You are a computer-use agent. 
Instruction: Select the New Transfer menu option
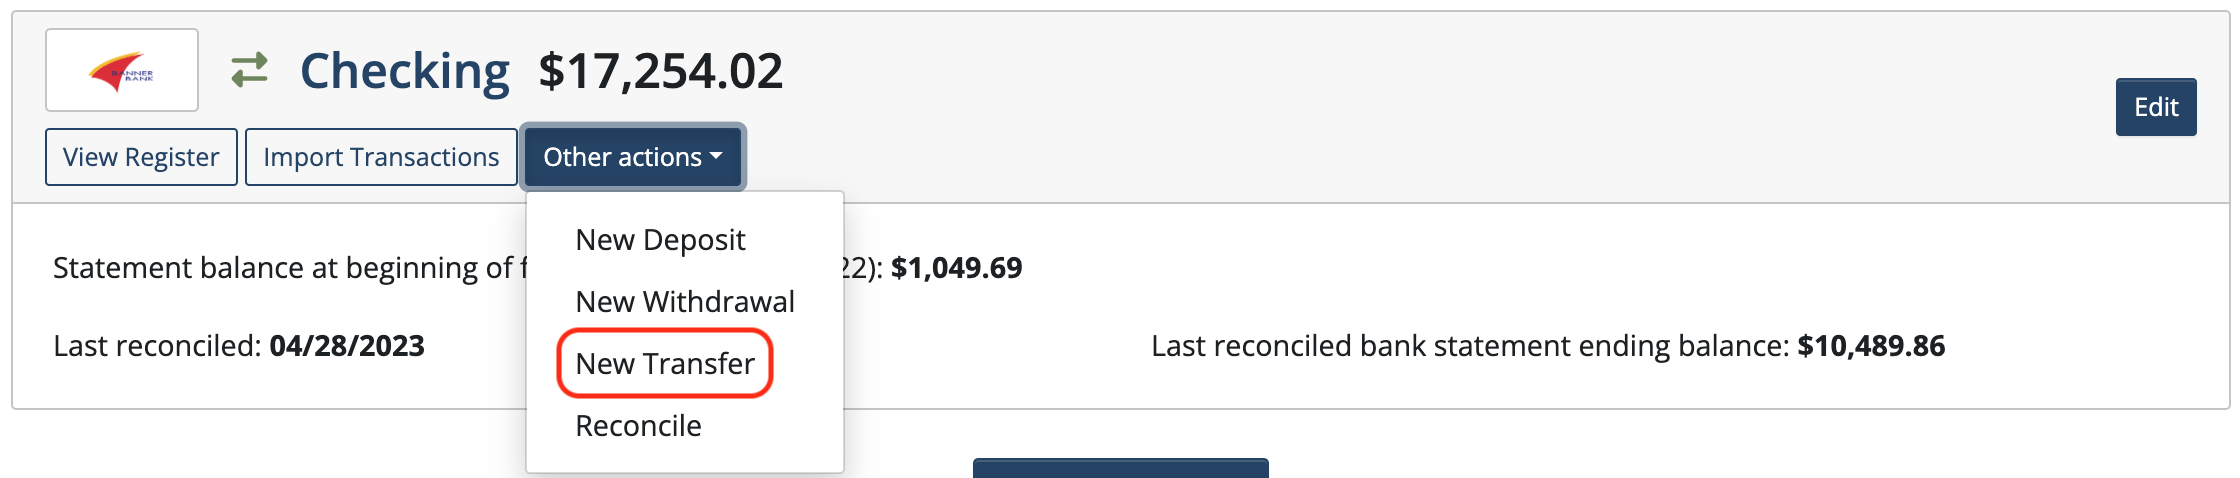665,364
